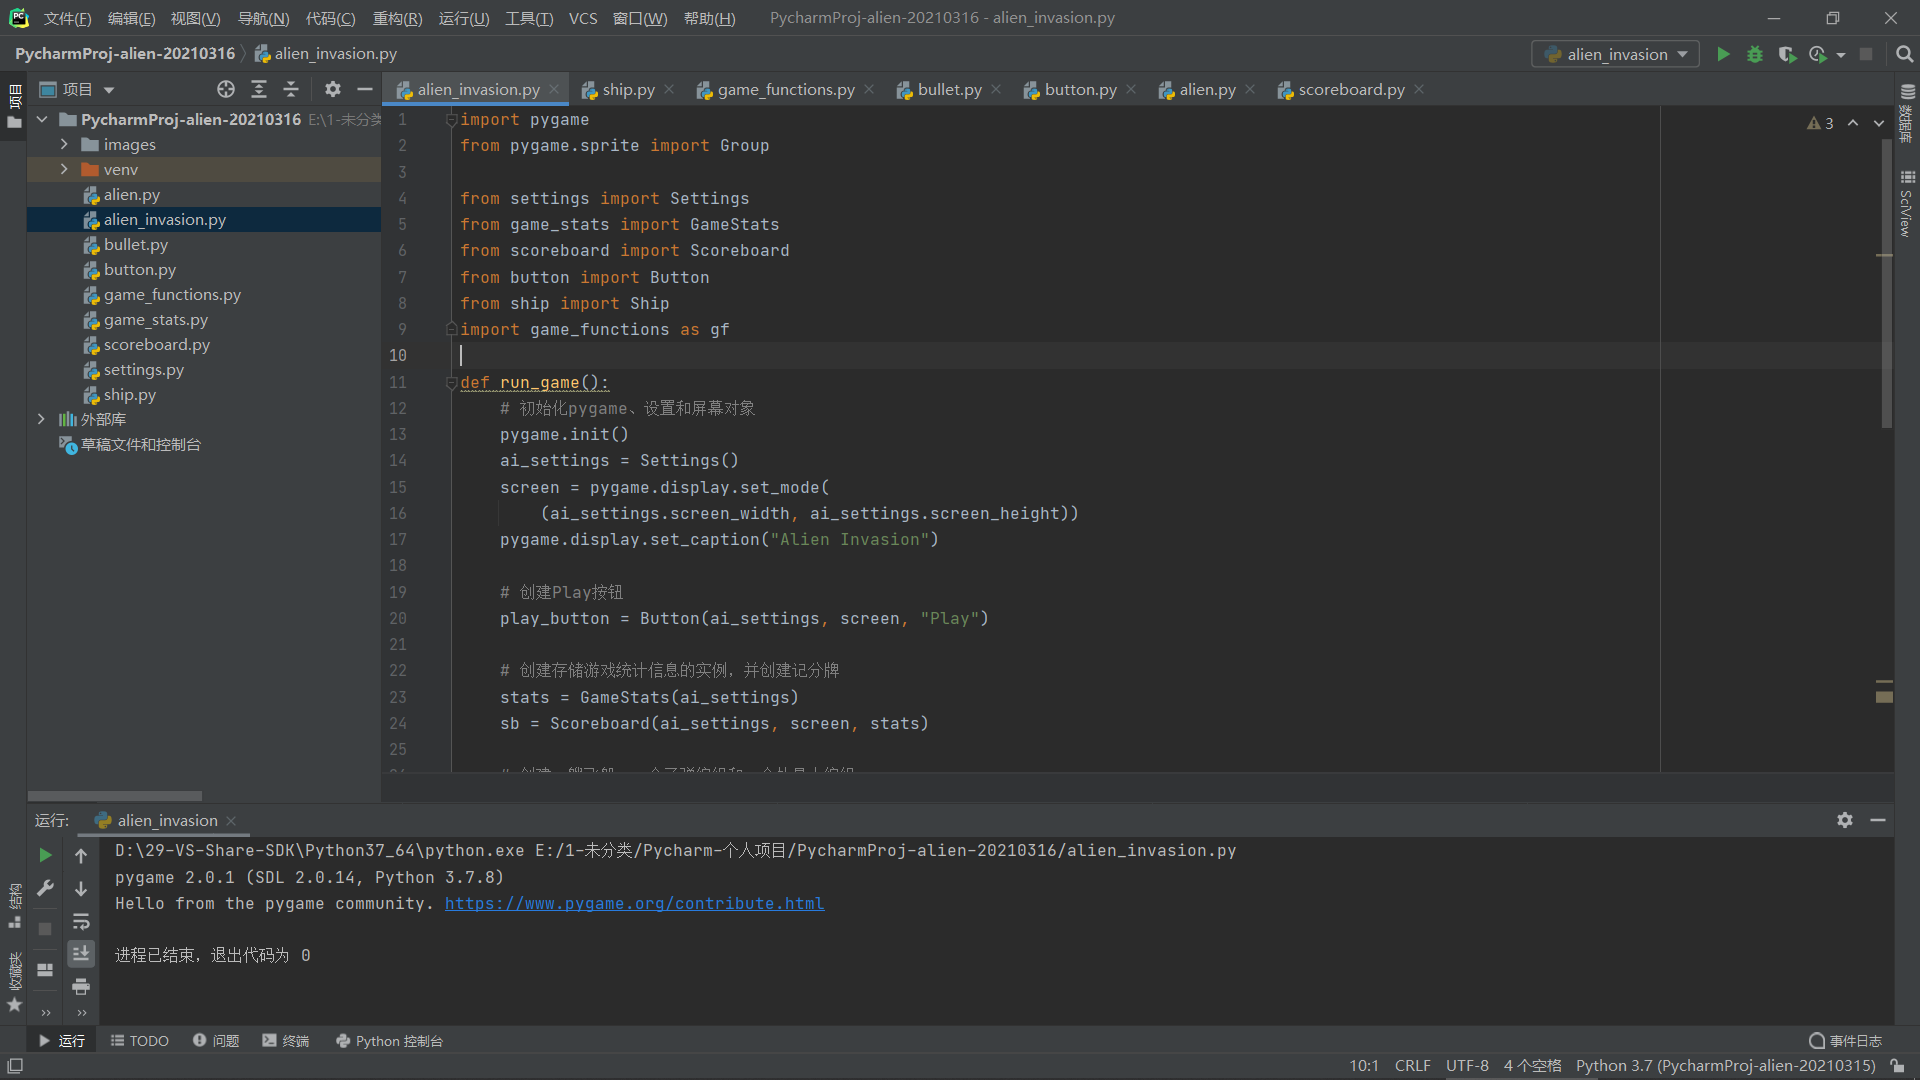Show the warnings indicator with count 3
1920x1080 pixels.
point(1820,123)
